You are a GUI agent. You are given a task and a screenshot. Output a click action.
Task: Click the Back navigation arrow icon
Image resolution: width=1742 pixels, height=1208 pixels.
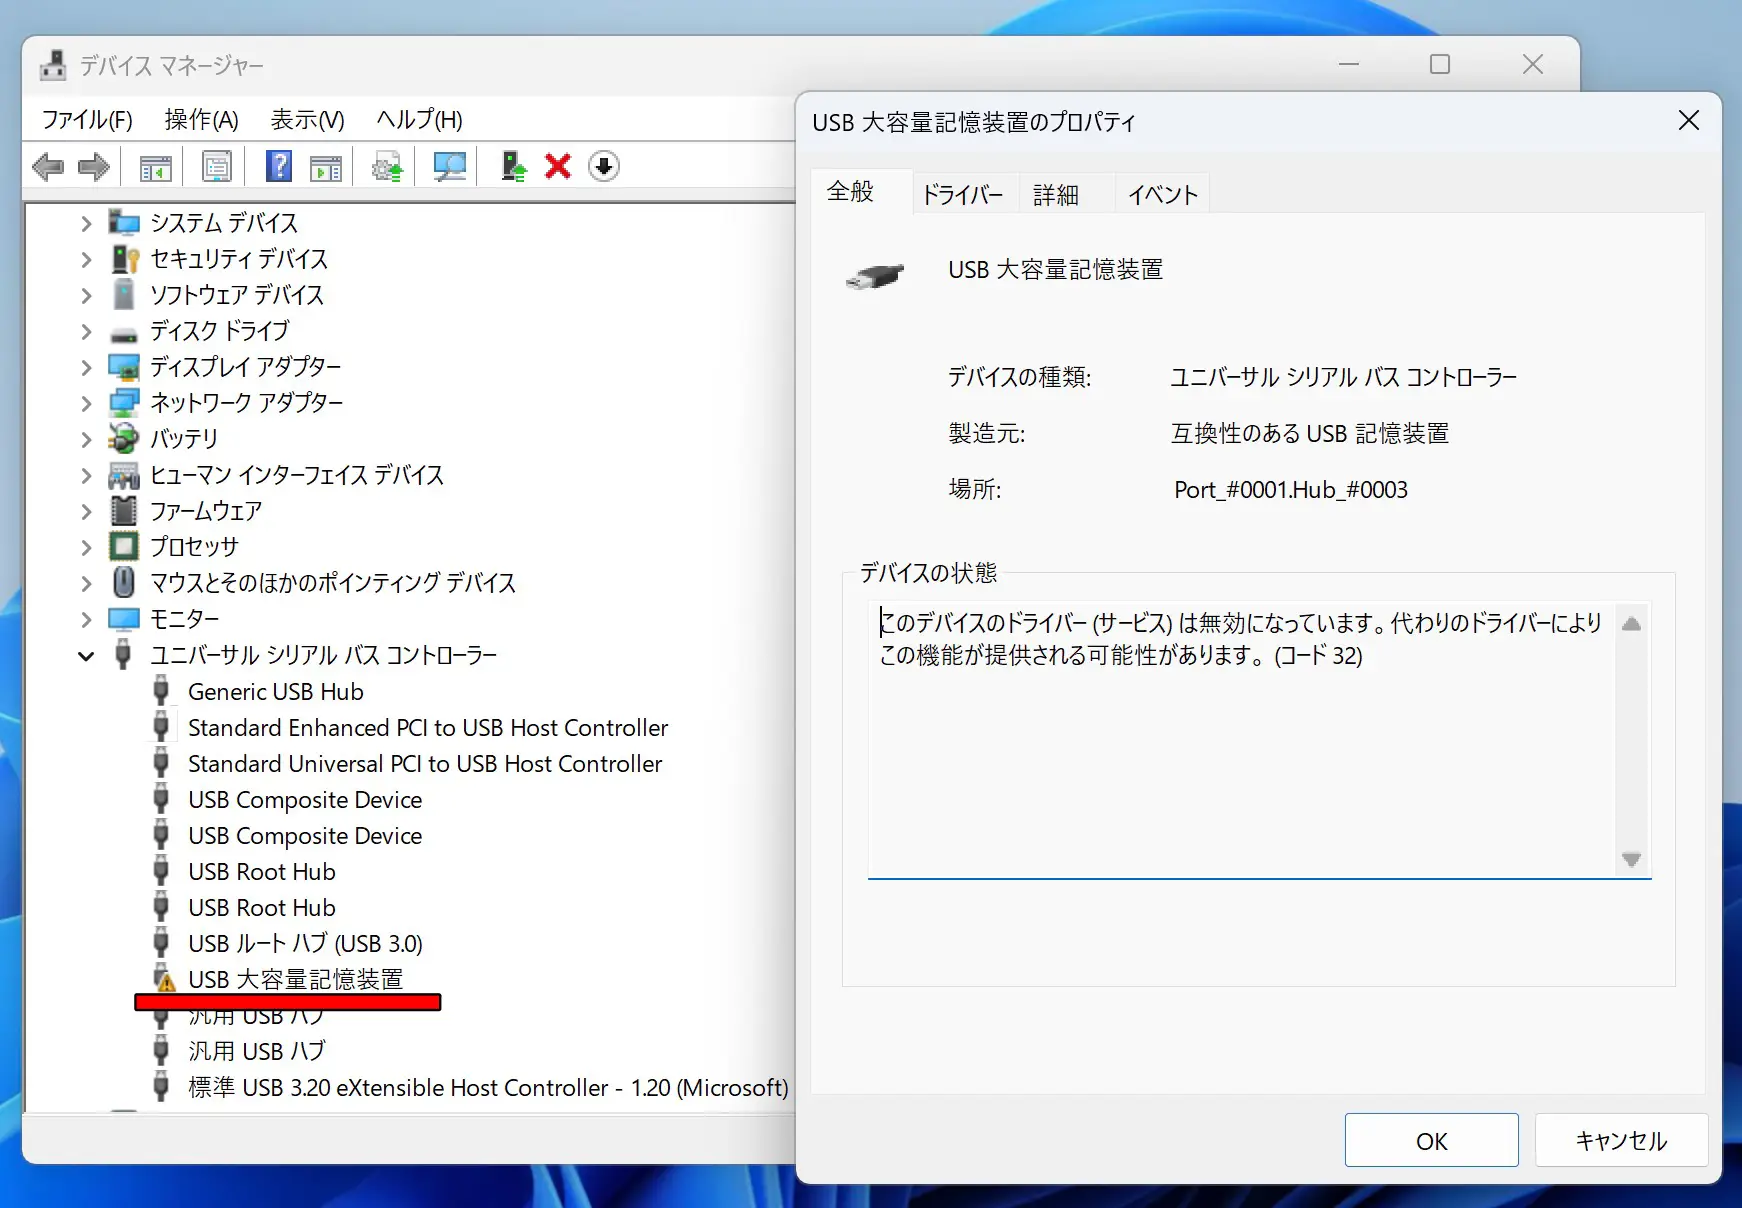coord(47,166)
